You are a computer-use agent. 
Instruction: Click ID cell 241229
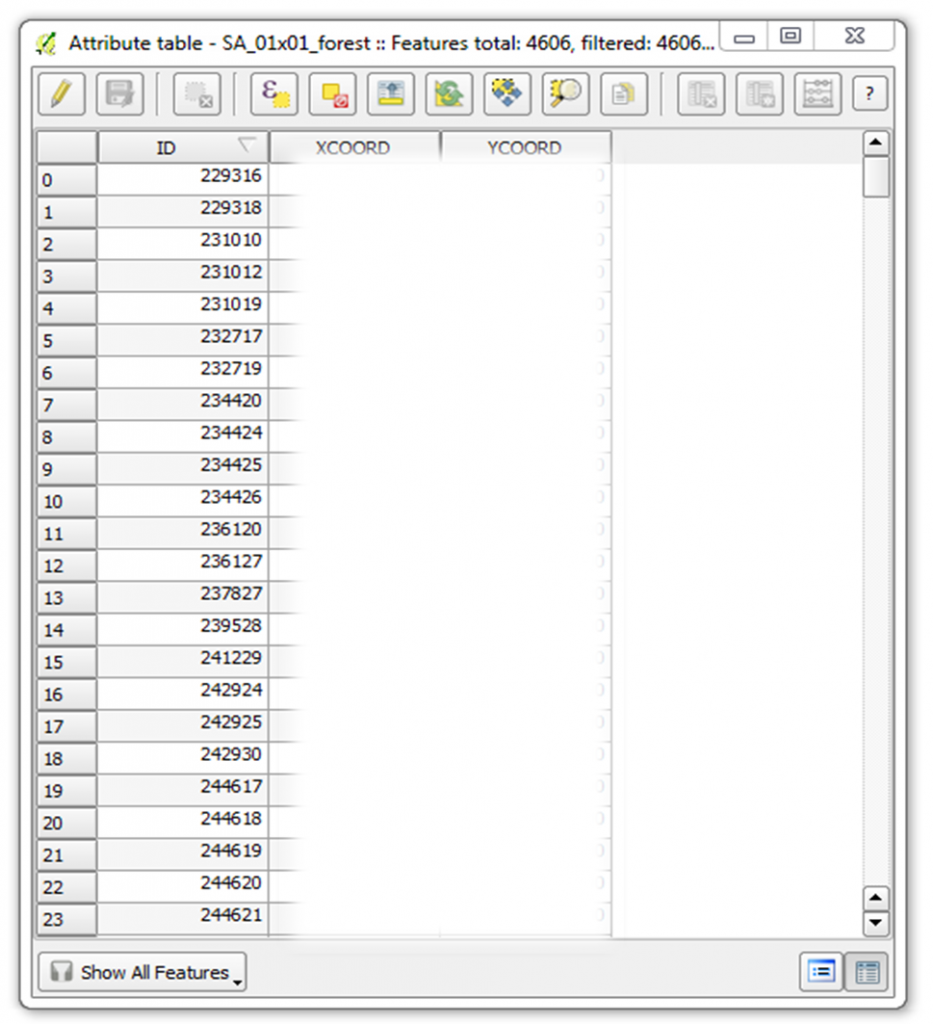click(183, 661)
